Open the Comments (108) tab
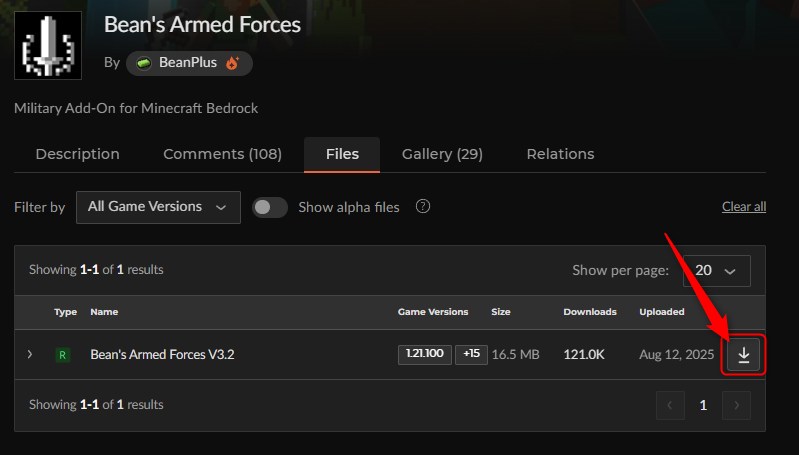 coord(222,154)
